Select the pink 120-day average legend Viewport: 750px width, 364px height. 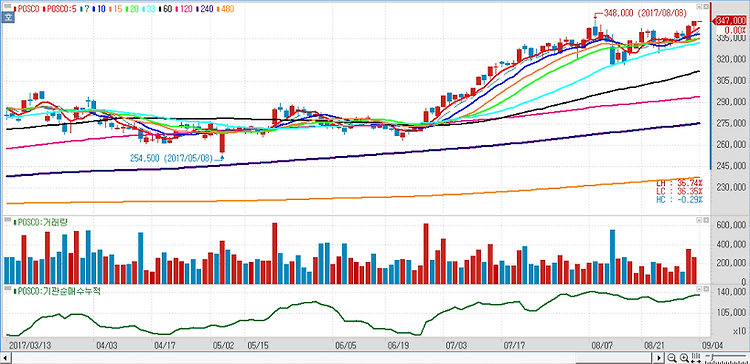coord(184,9)
